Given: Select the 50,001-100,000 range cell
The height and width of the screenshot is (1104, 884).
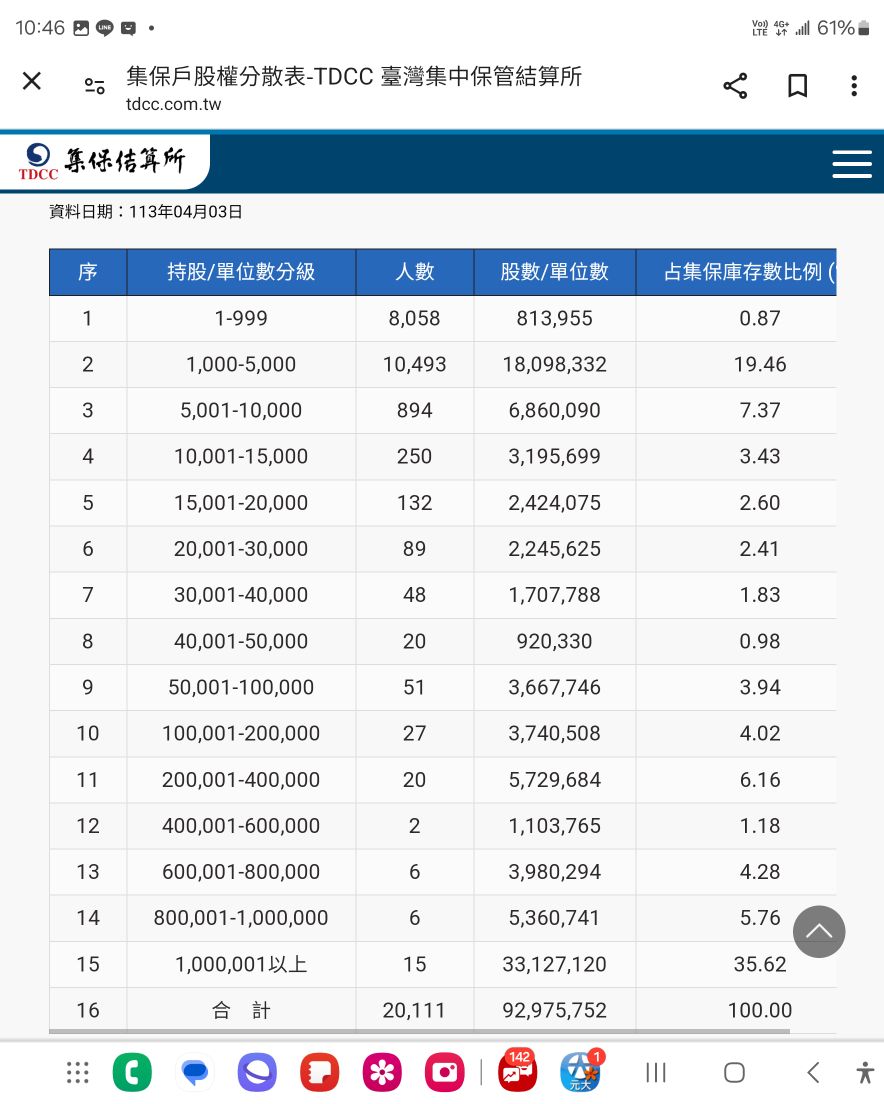Looking at the screenshot, I should (x=241, y=687).
